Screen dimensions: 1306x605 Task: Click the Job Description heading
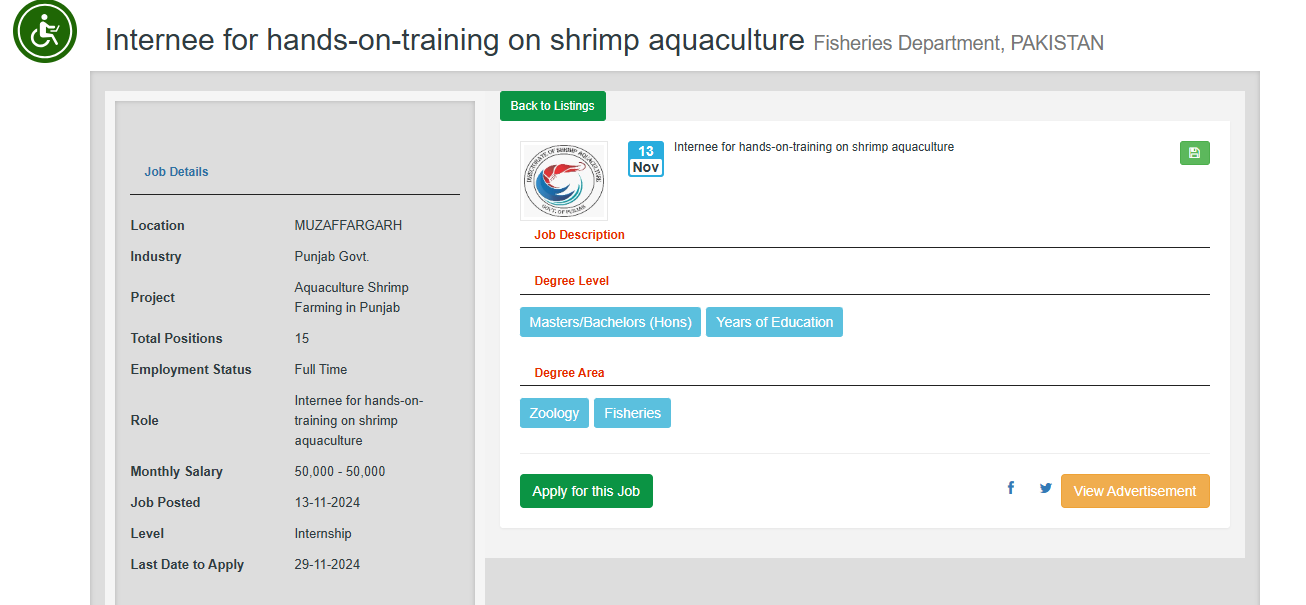pyautogui.click(x=579, y=235)
